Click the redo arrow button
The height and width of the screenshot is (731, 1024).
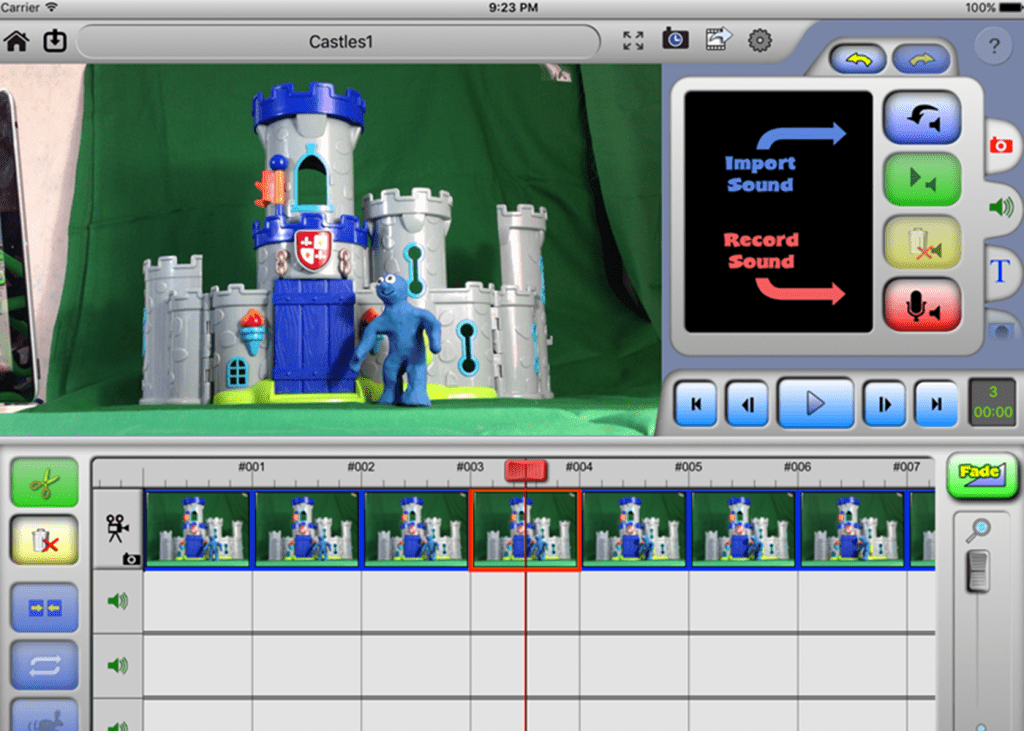point(921,60)
